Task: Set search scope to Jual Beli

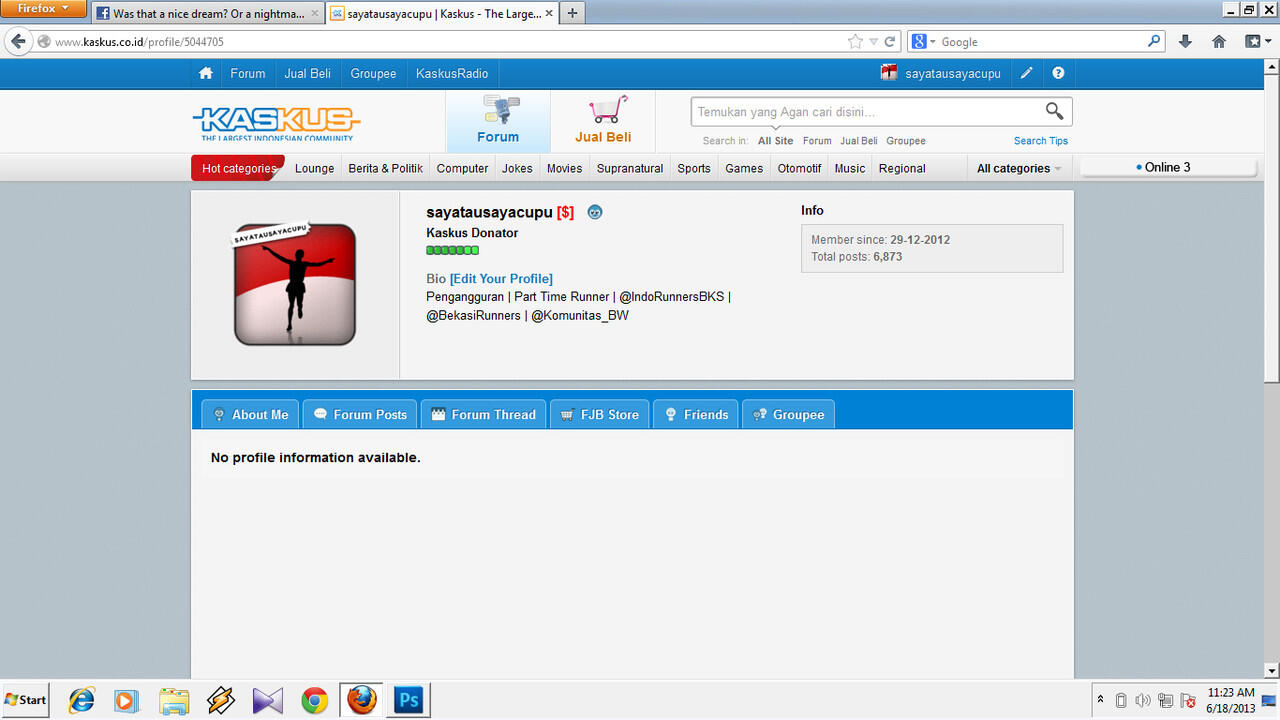Action: click(859, 141)
